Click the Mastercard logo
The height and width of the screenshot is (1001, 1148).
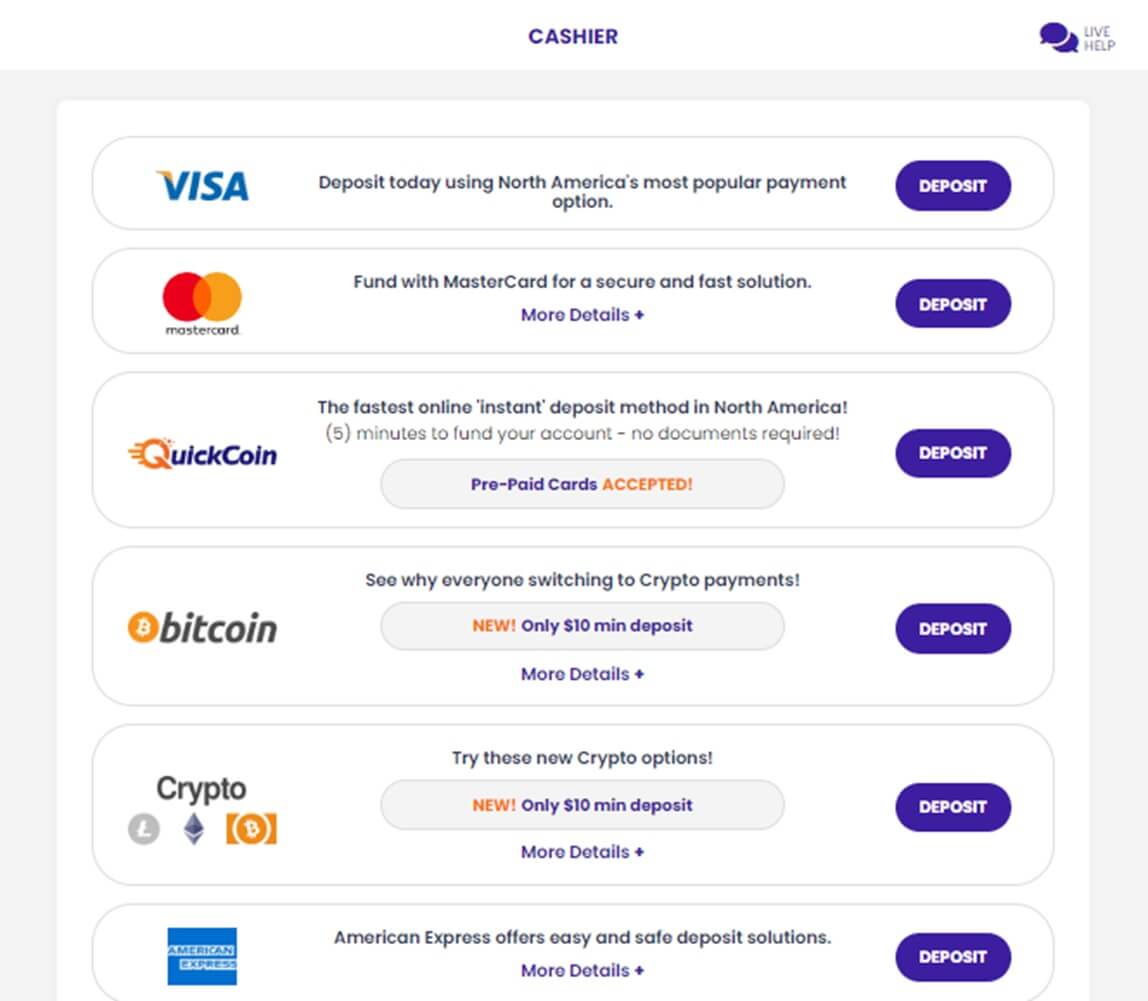click(x=202, y=303)
